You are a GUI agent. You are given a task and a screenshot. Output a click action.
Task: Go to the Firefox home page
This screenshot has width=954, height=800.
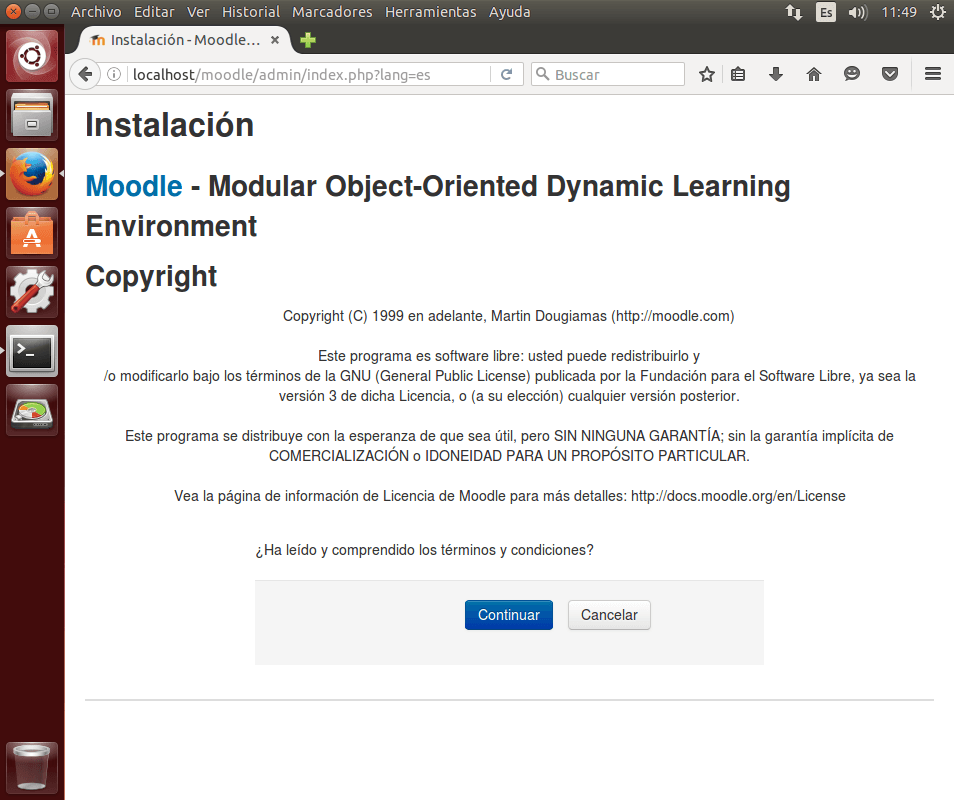tap(813, 74)
